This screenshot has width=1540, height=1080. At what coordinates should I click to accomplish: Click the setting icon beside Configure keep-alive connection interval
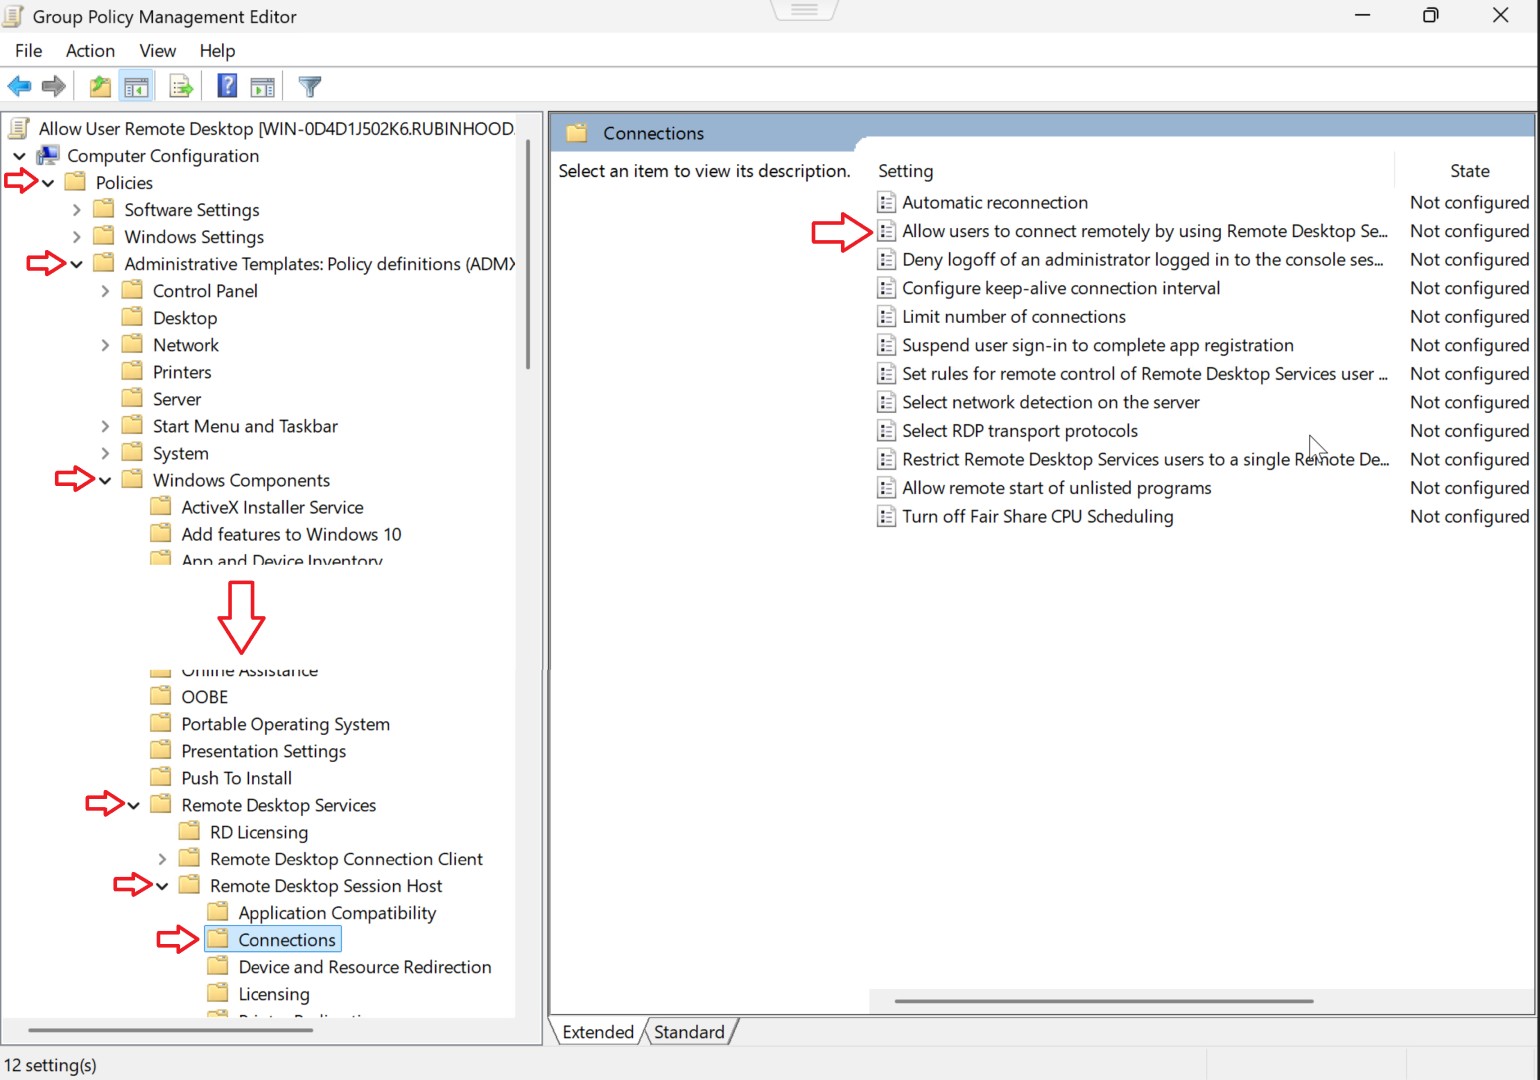886,288
